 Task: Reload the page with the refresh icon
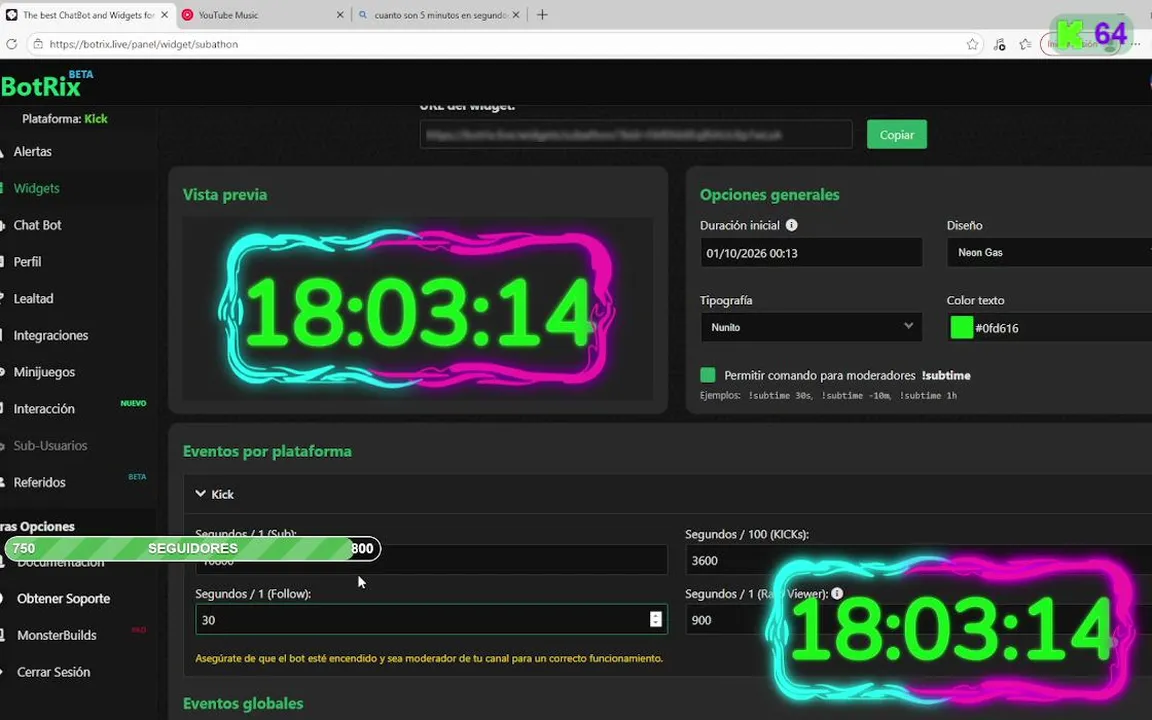tap(12, 44)
